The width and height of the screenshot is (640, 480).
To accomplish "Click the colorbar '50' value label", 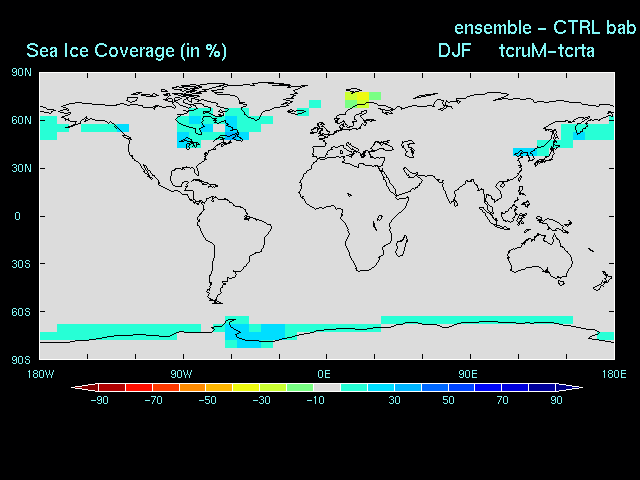I will [448, 400].
